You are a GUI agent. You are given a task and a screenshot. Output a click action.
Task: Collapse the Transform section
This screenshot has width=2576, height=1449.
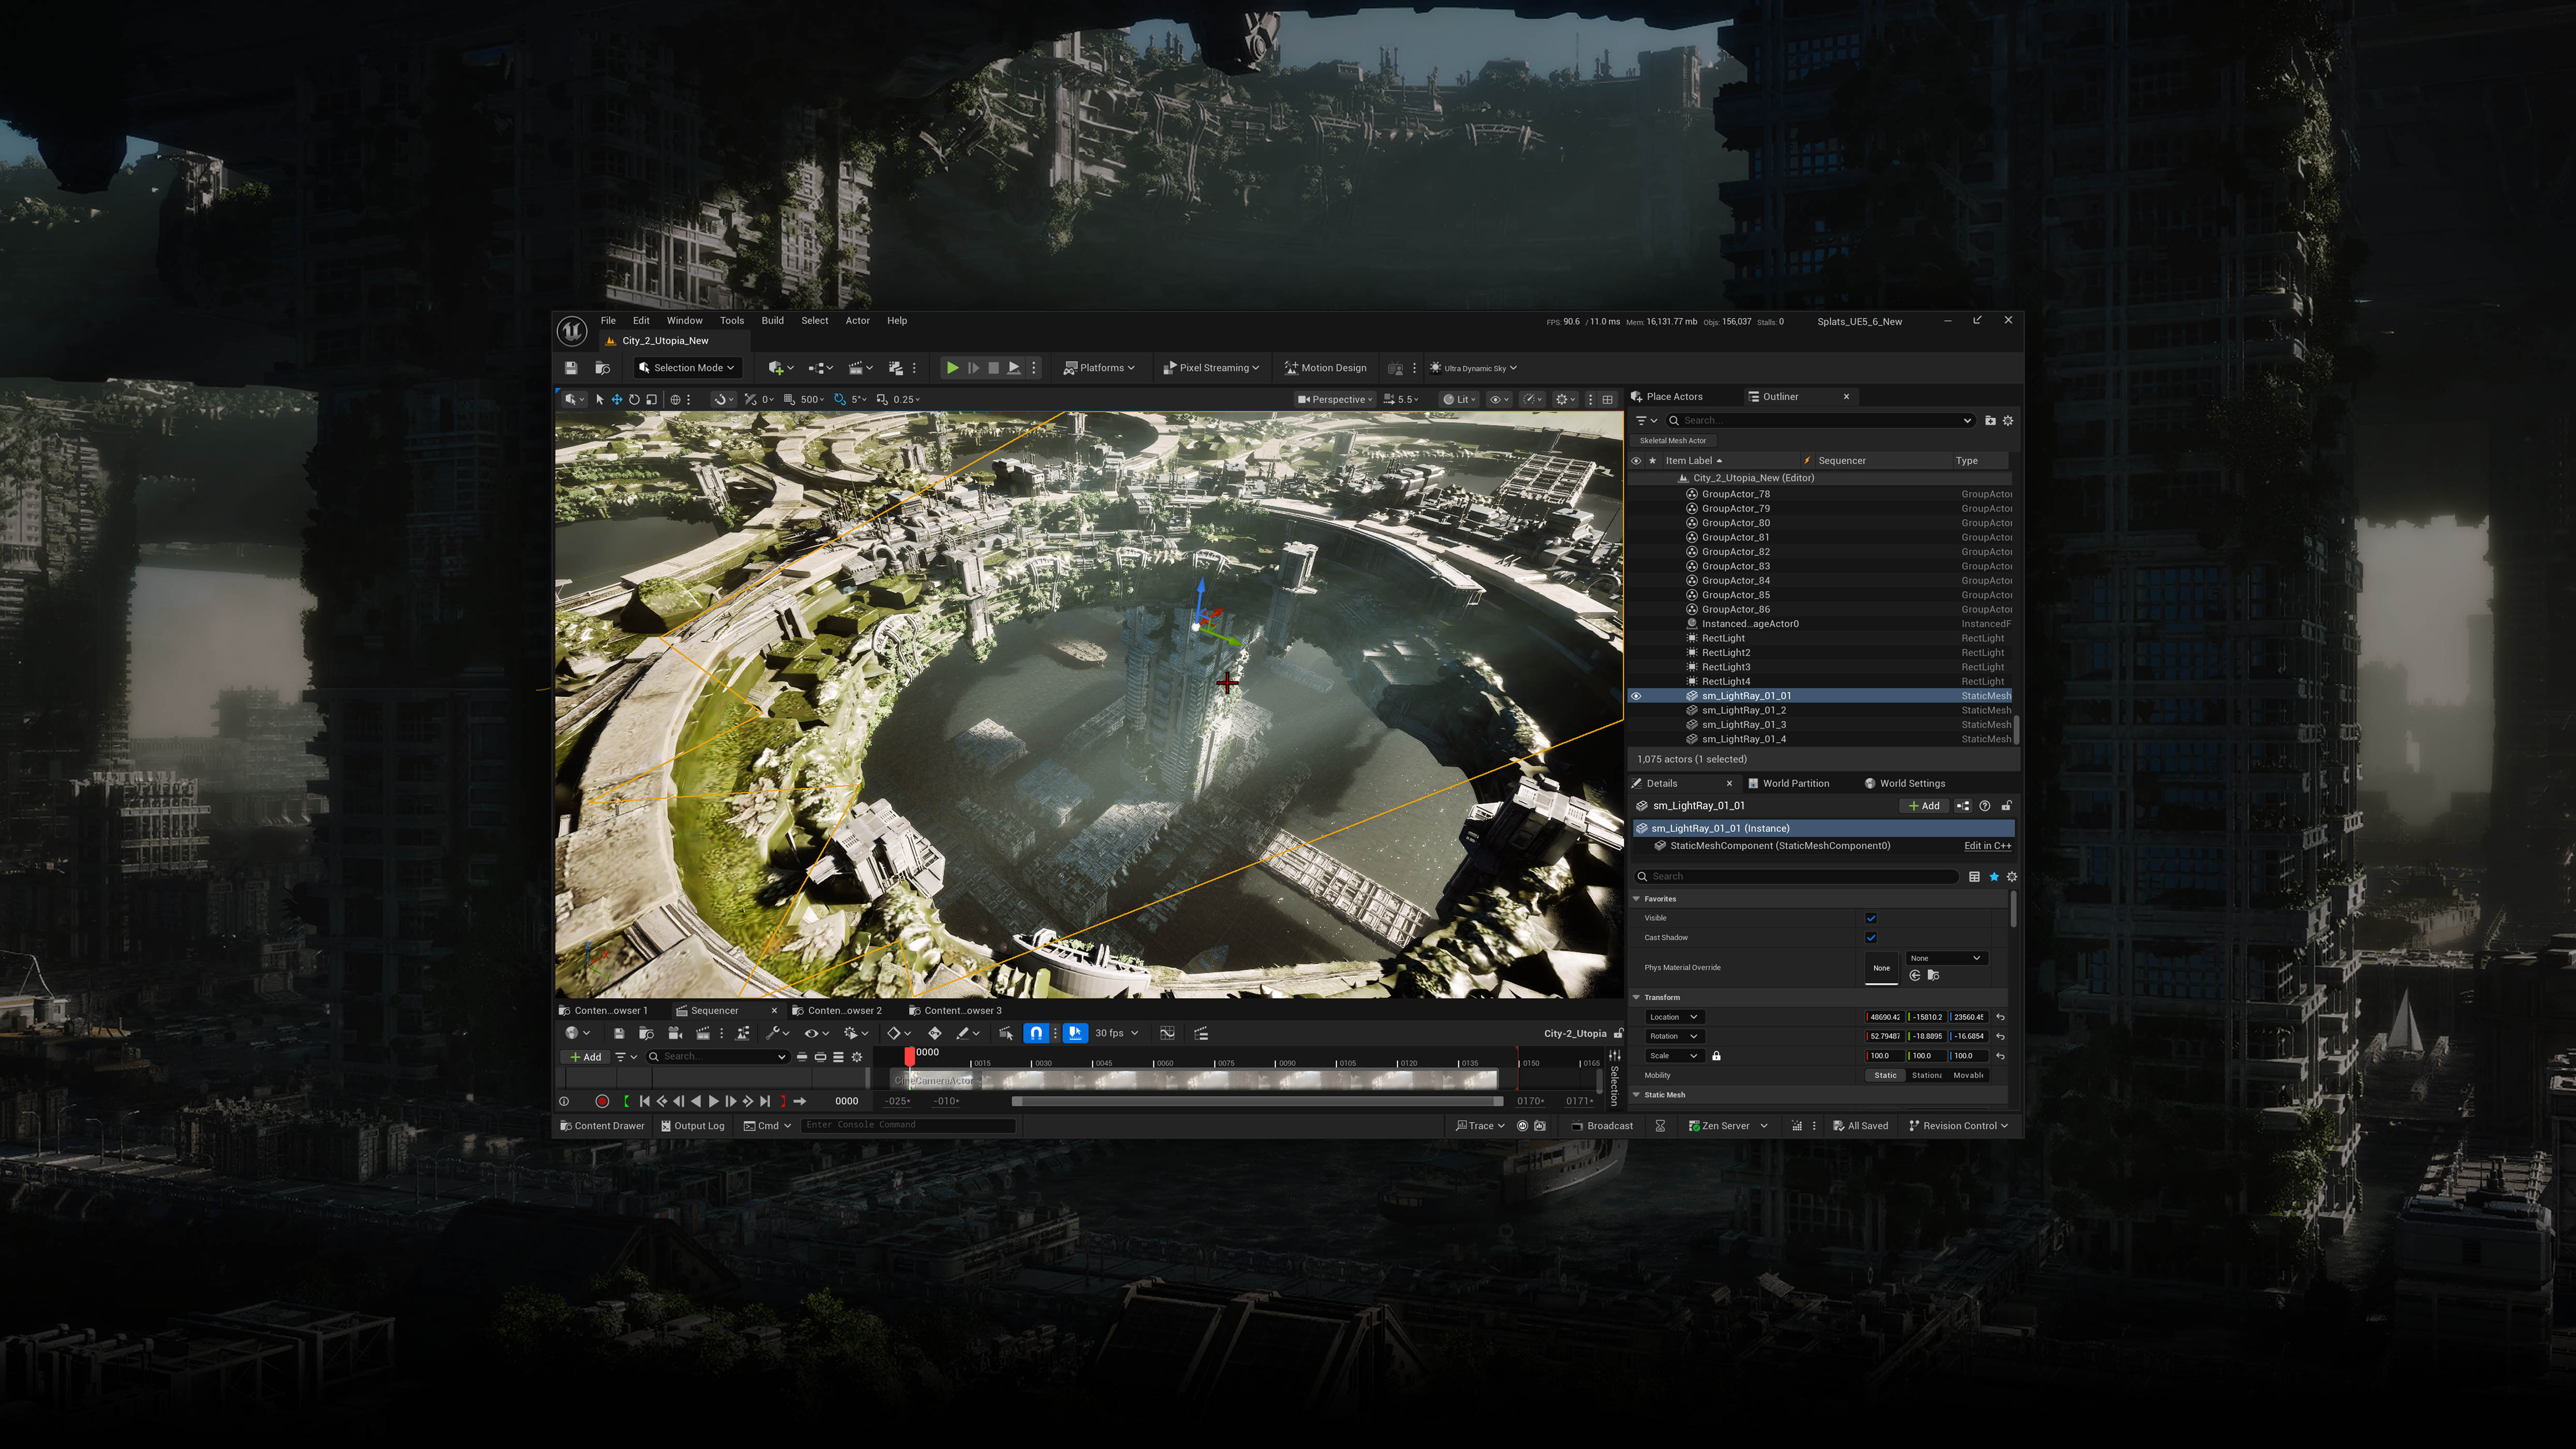pyautogui.click(x=1637, y=997)
